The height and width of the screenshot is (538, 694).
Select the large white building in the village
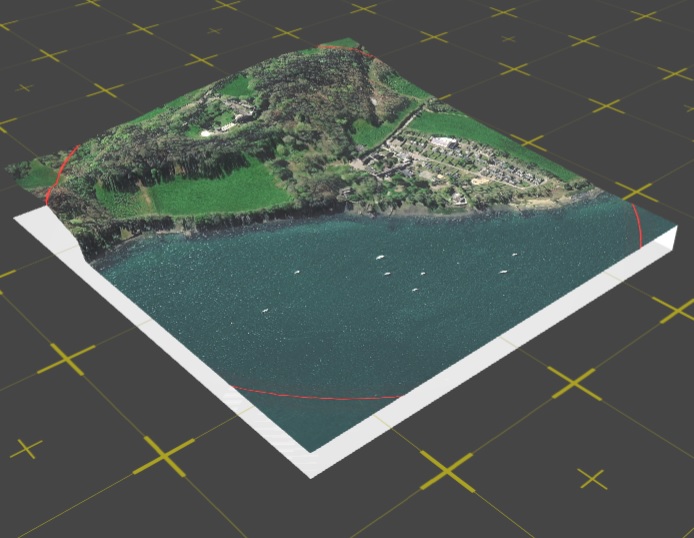click(444, 144)
